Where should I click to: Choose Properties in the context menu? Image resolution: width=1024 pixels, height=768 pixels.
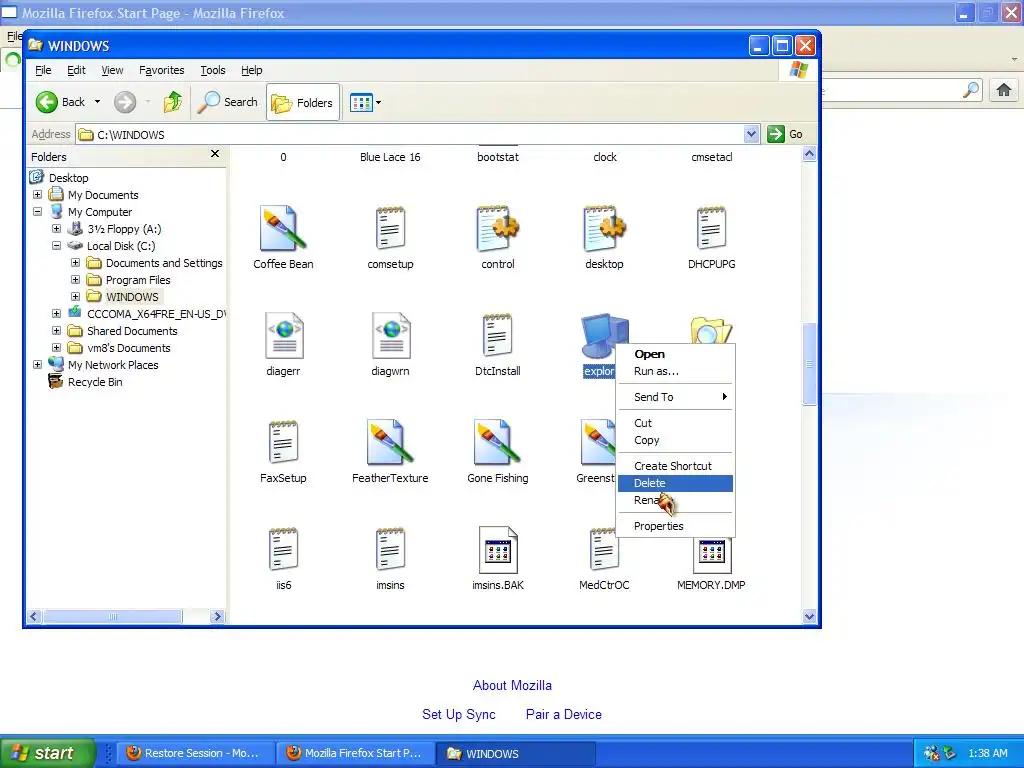point(676,526)
